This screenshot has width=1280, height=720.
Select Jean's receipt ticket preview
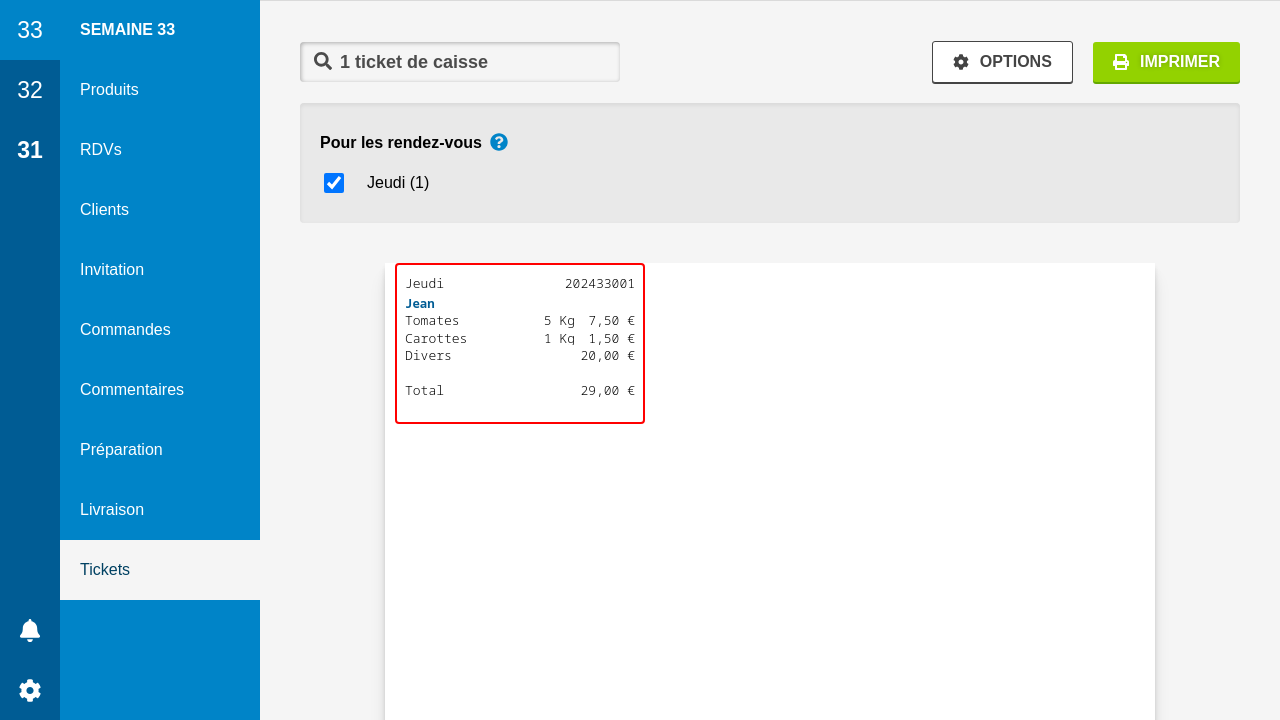(x=520, y=343)
